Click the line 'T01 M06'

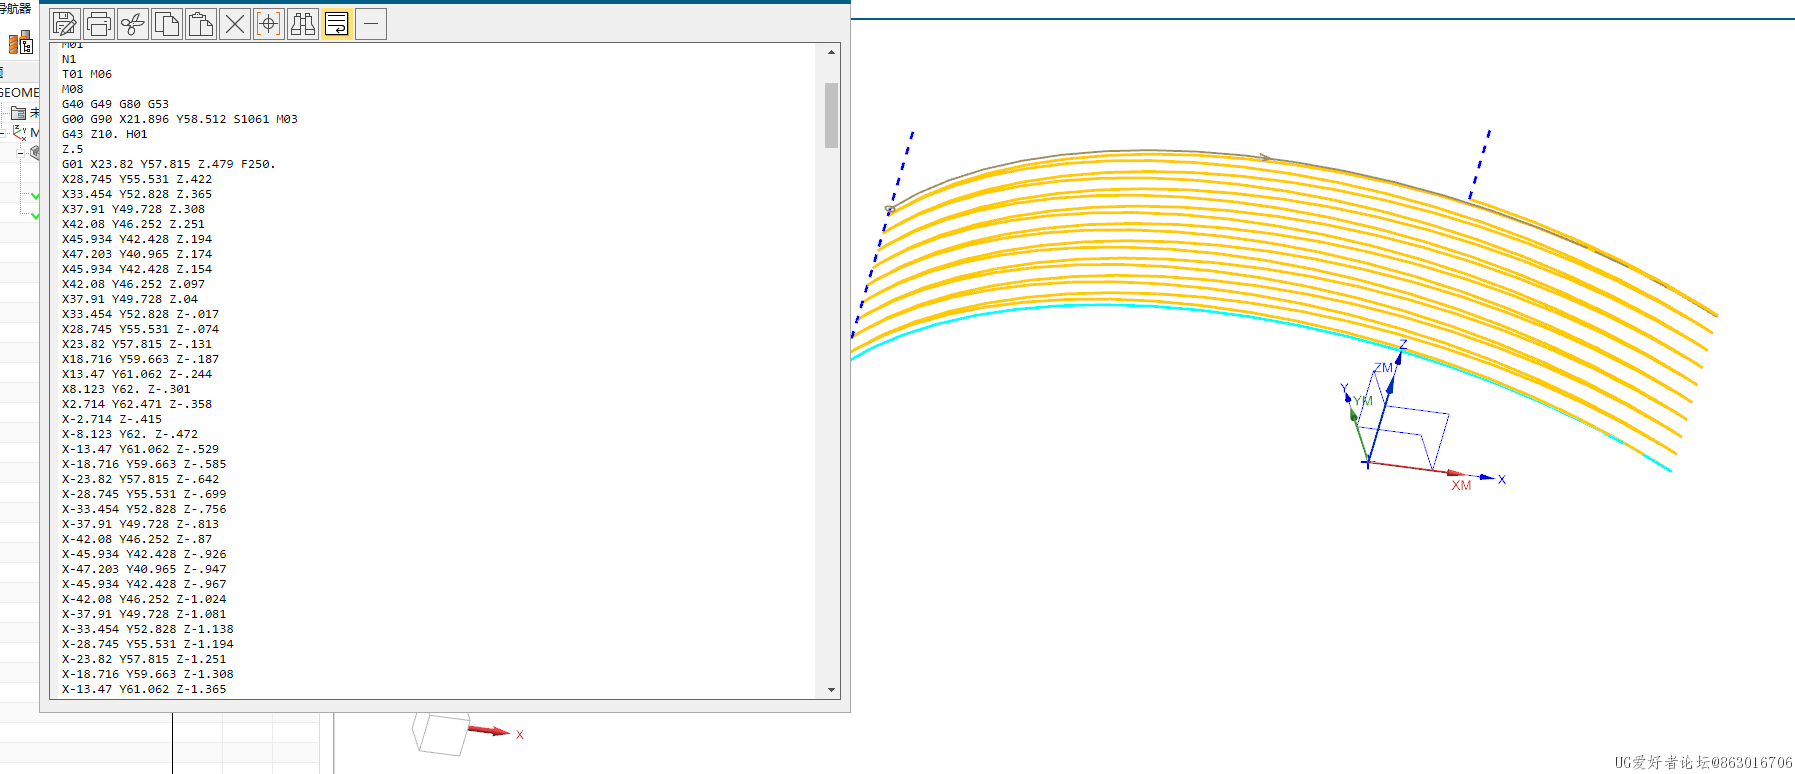[87, 74]
